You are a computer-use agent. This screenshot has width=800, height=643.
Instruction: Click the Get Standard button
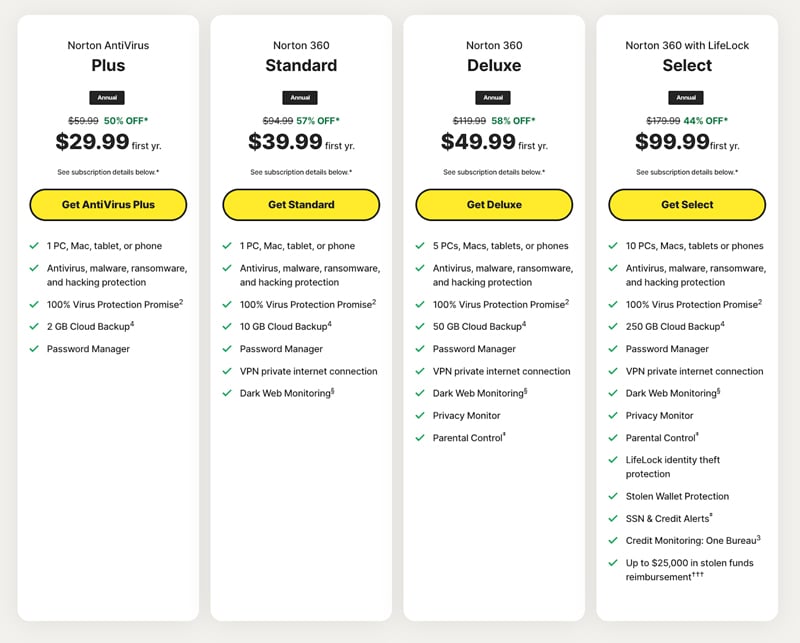301,205
